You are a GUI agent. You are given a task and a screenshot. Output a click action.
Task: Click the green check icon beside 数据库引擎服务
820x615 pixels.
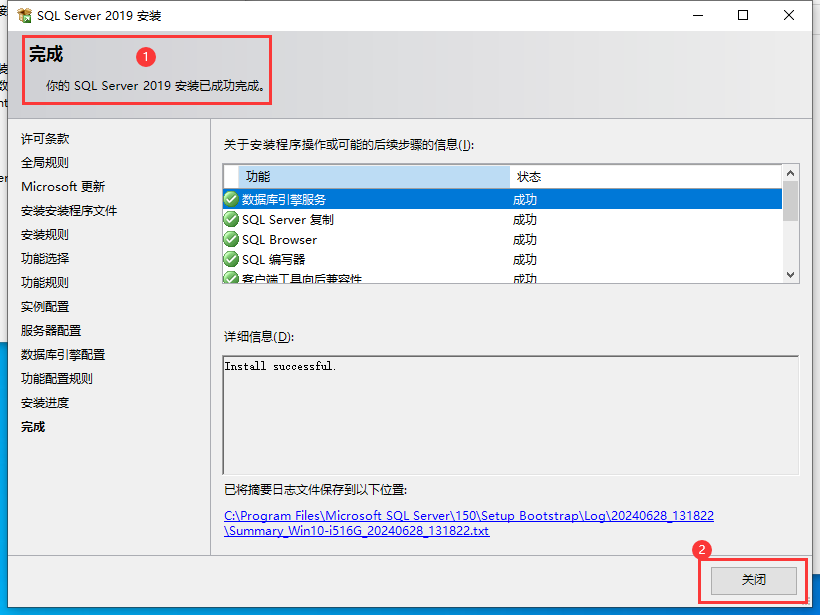[x=231, y=199]
